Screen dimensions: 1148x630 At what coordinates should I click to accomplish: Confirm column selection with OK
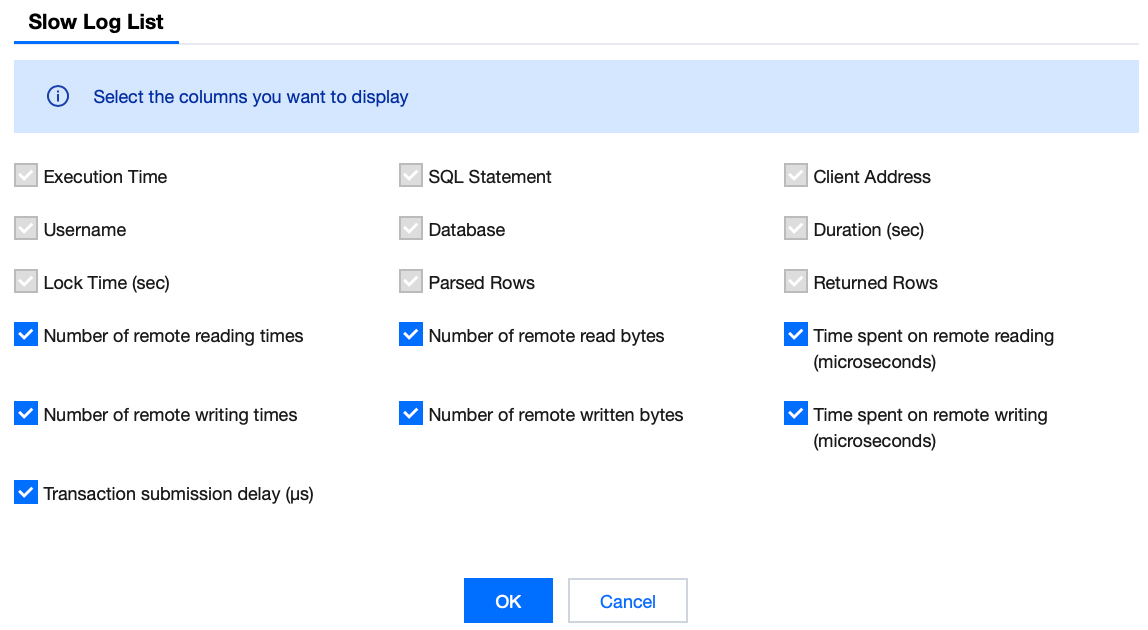click(508, 601)
